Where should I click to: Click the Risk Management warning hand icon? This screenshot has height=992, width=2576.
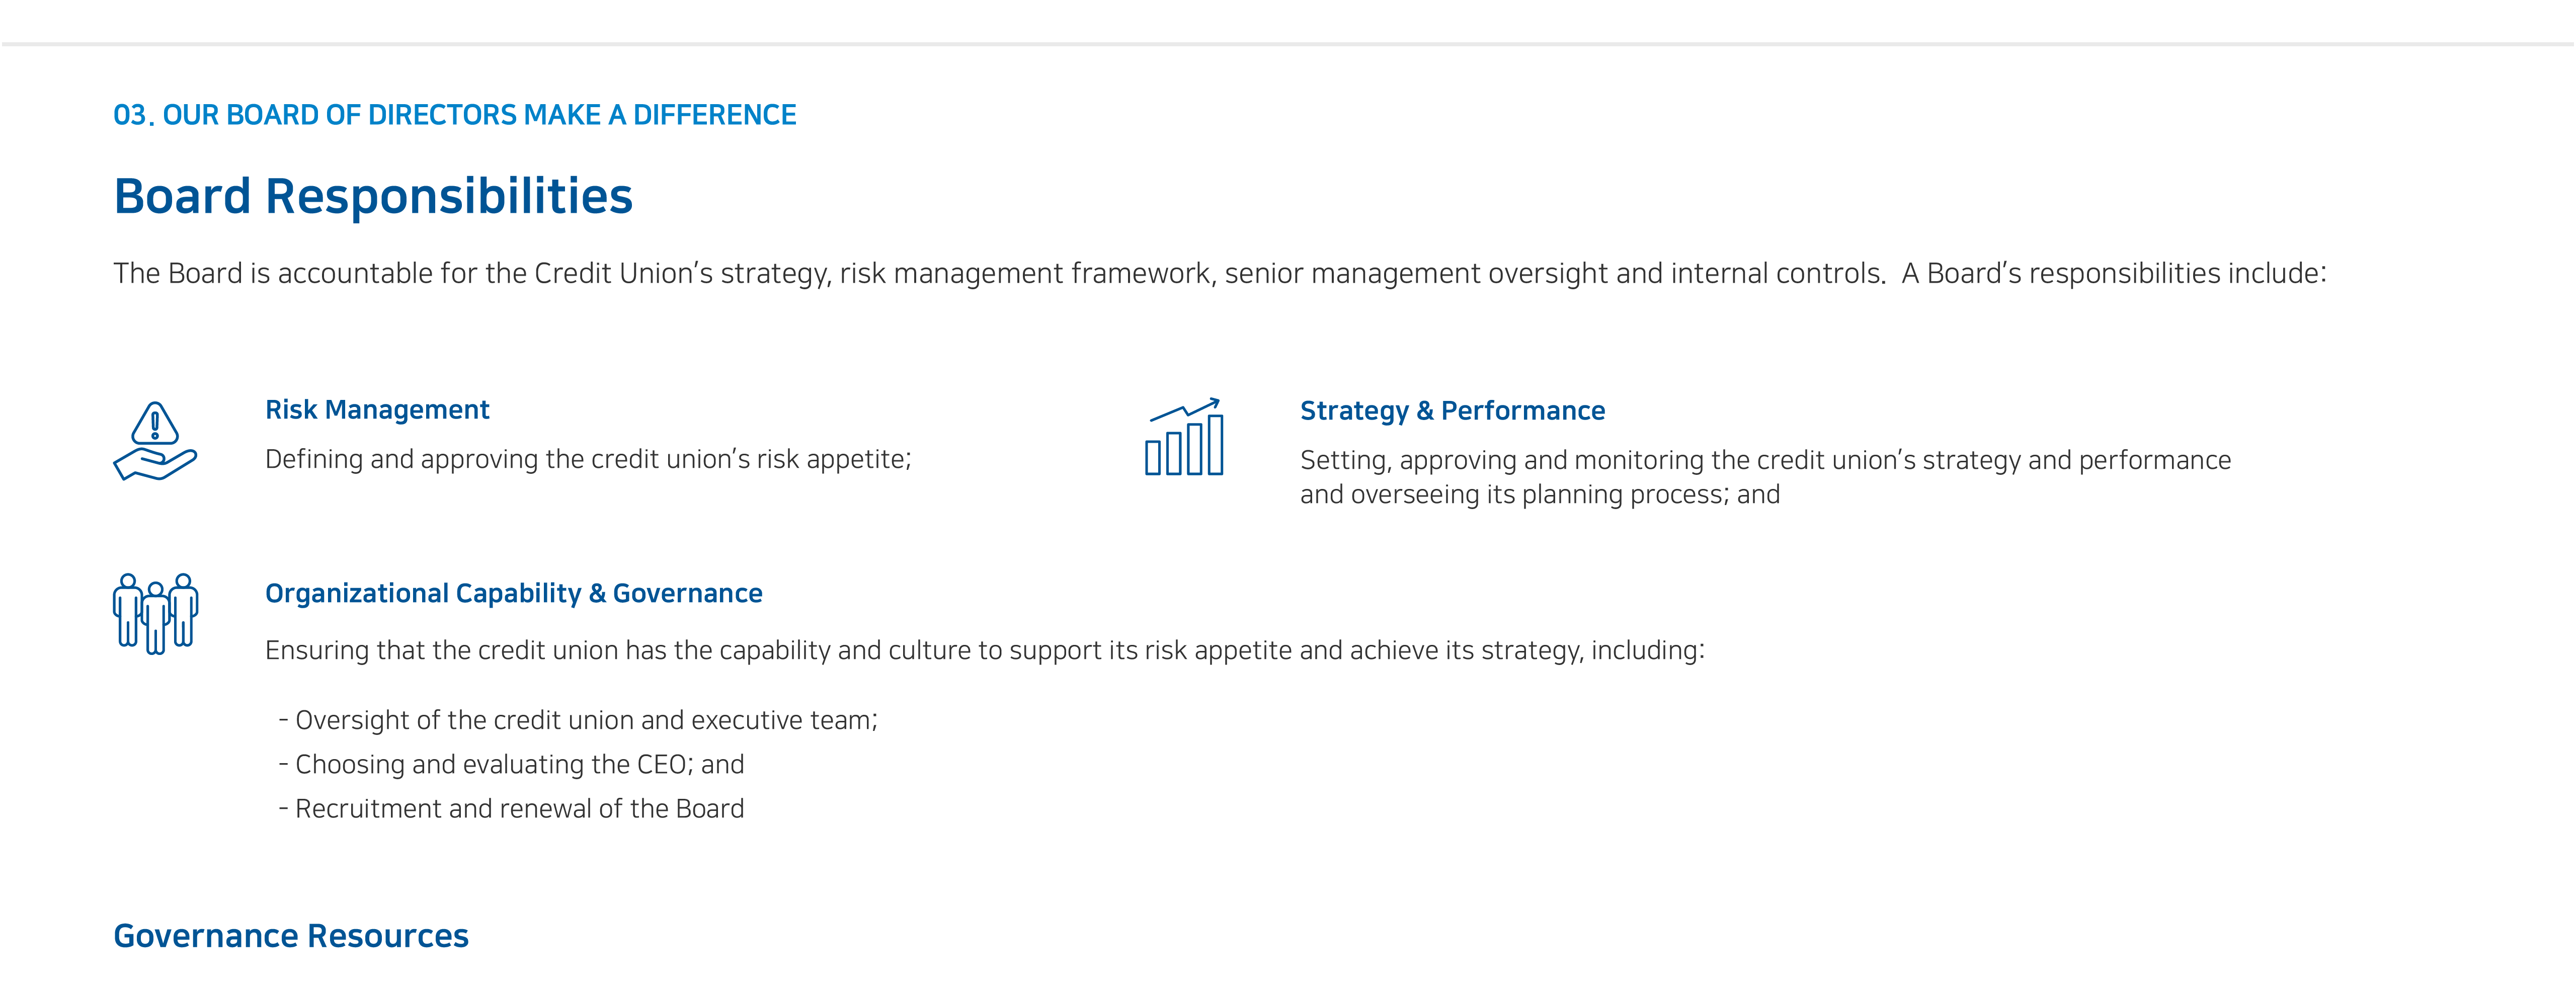click(155, 441)
